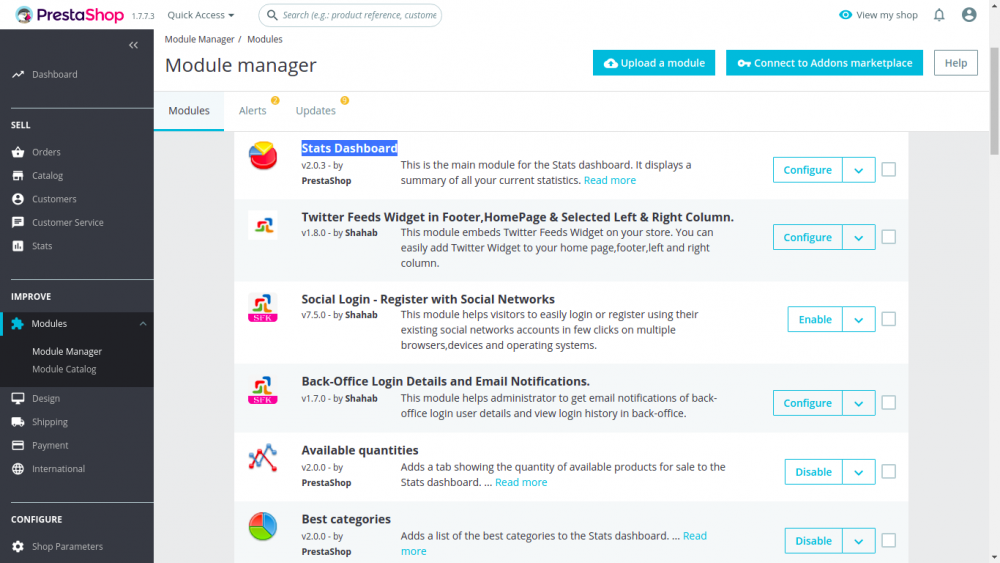Click the Payment card icon
This screenshot has height=563, width=1000.
tap(18, 445)
